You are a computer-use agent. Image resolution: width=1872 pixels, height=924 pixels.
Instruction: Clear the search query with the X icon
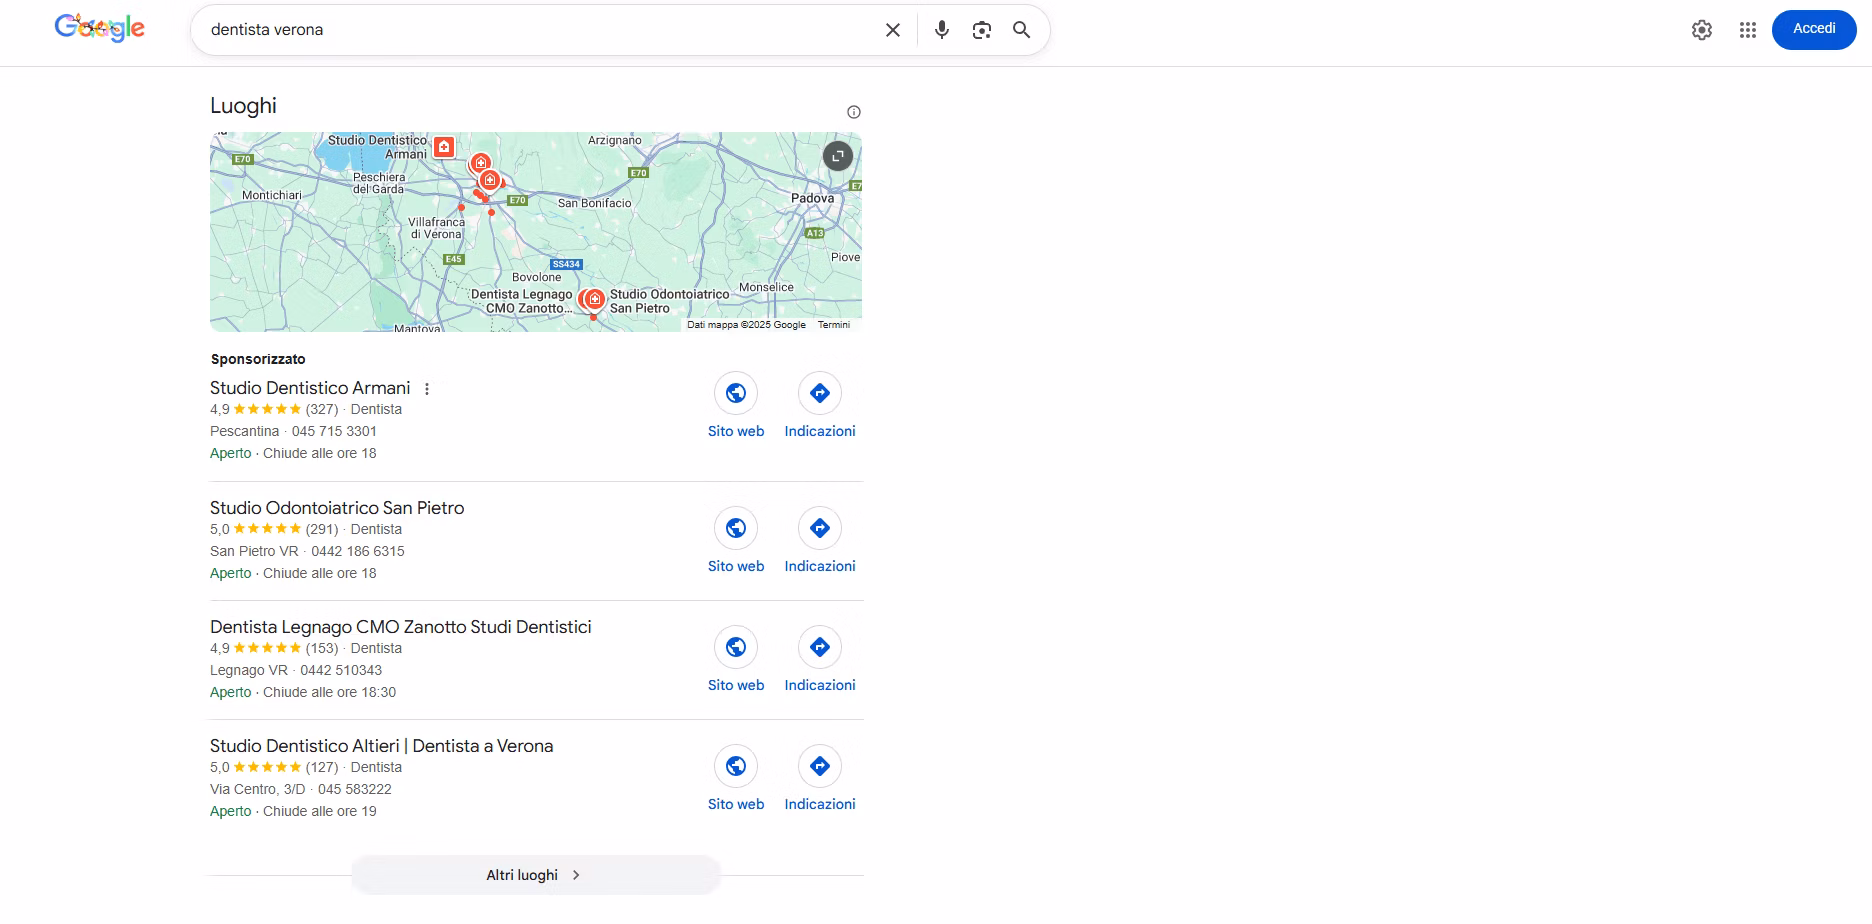(x=893, y=30)
